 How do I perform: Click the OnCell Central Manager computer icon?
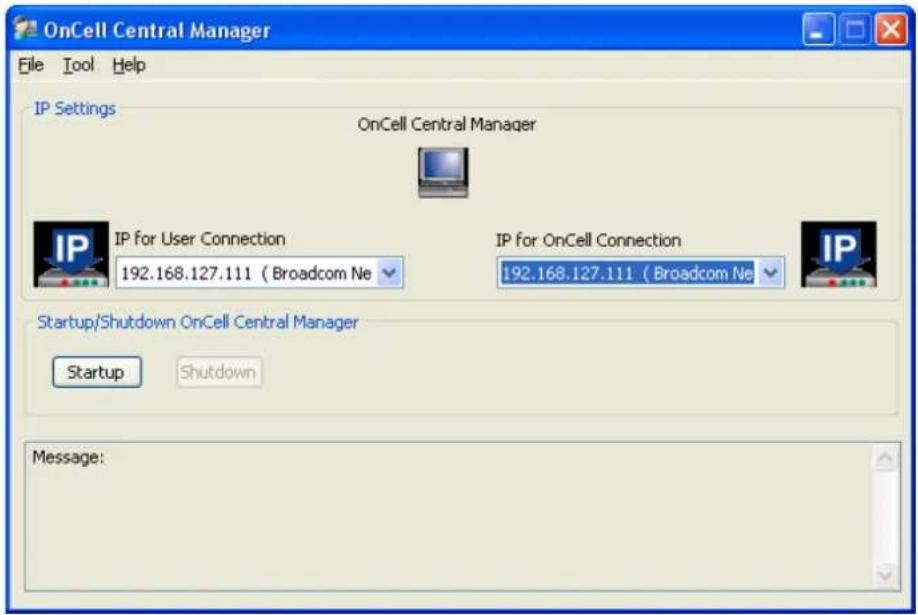point(443,172)
